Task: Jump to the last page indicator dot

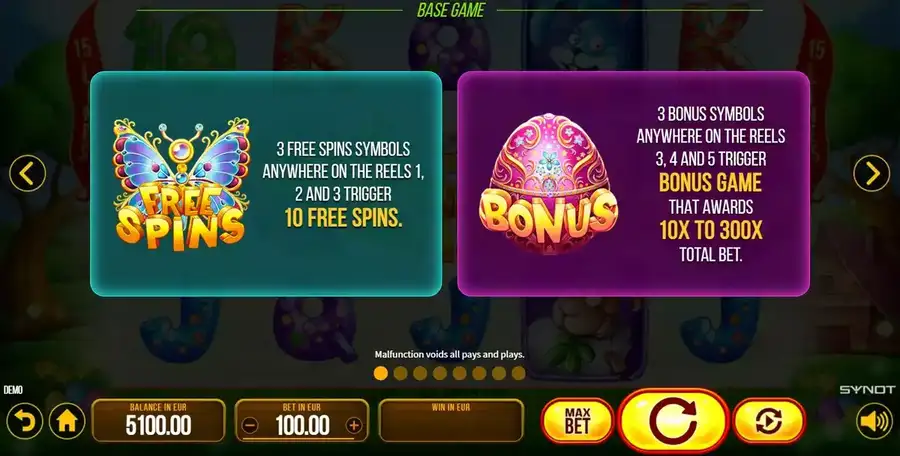Action: (518, 374)
